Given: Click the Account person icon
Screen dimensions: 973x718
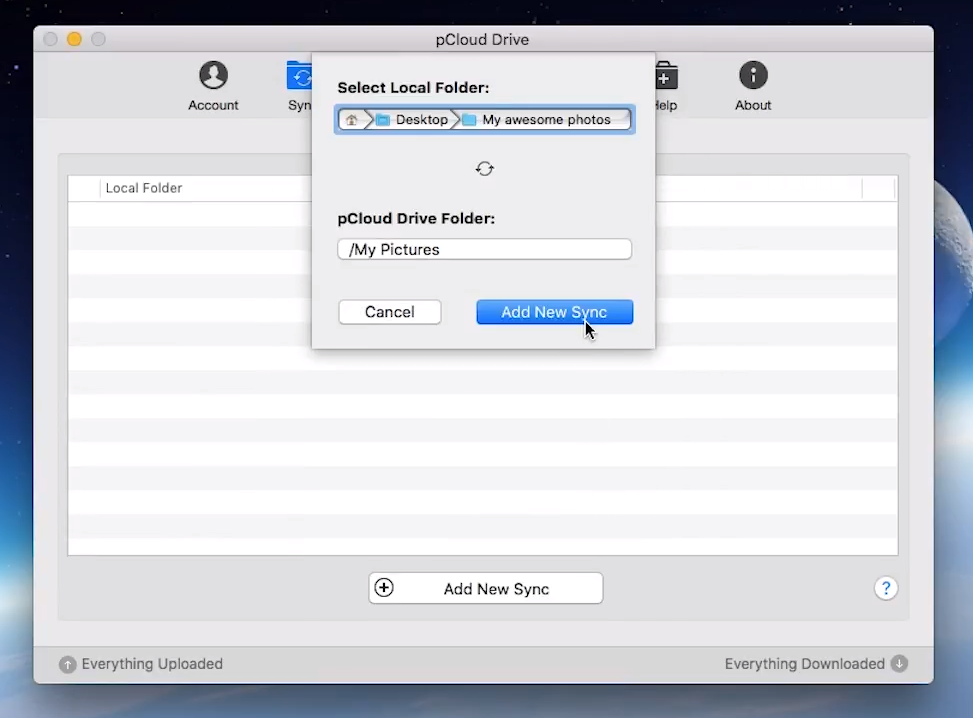Looking at the screenshot, I should click(213, 75).
